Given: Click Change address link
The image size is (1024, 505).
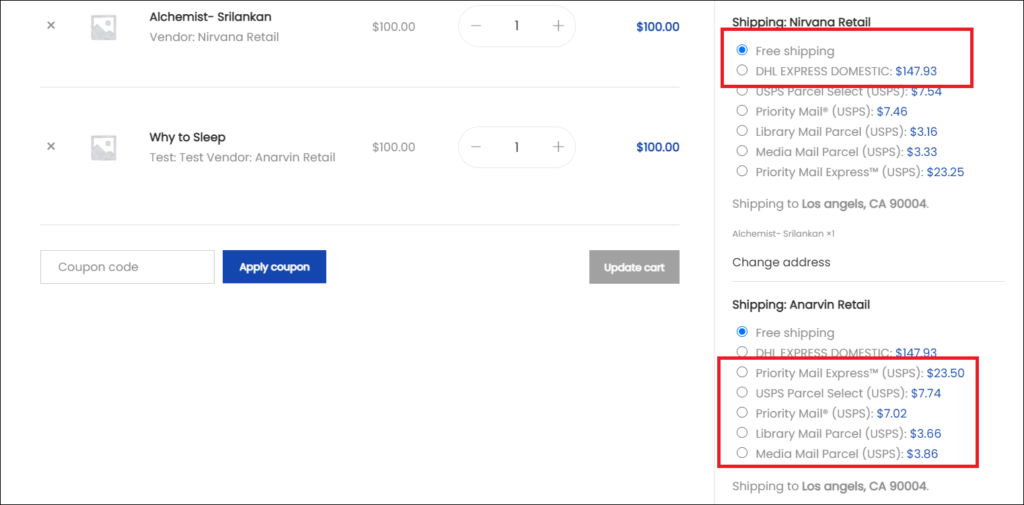Looking at the screenshot, I should [781, 262].
